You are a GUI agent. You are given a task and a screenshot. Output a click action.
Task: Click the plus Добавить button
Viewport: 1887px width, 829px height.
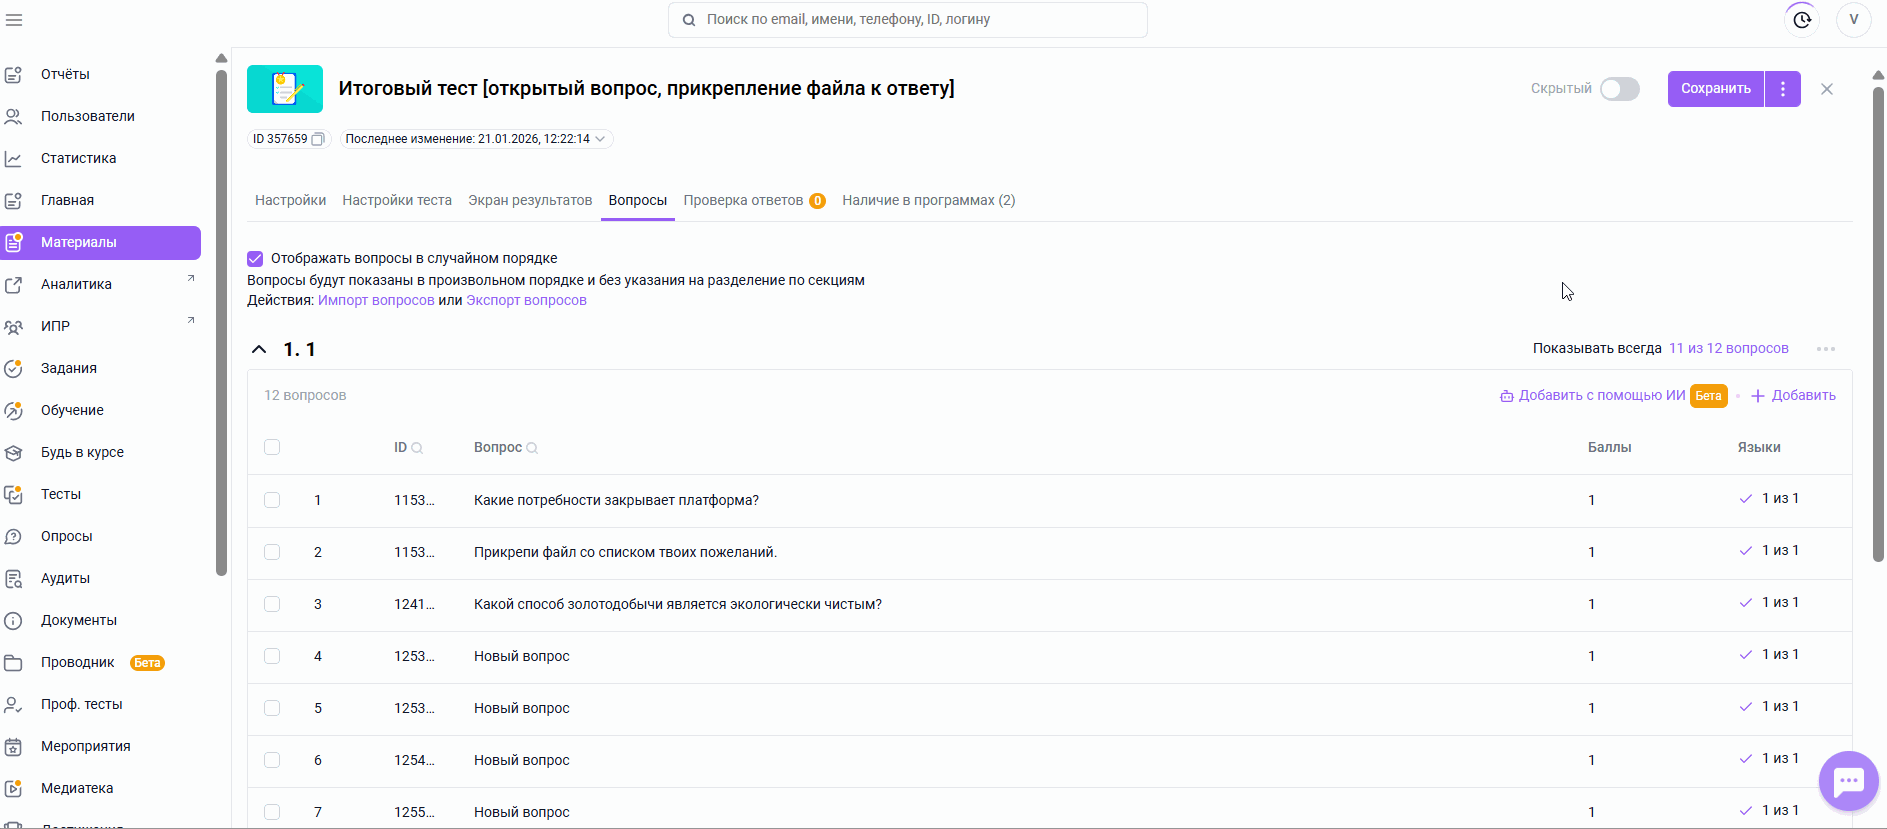1793,396
